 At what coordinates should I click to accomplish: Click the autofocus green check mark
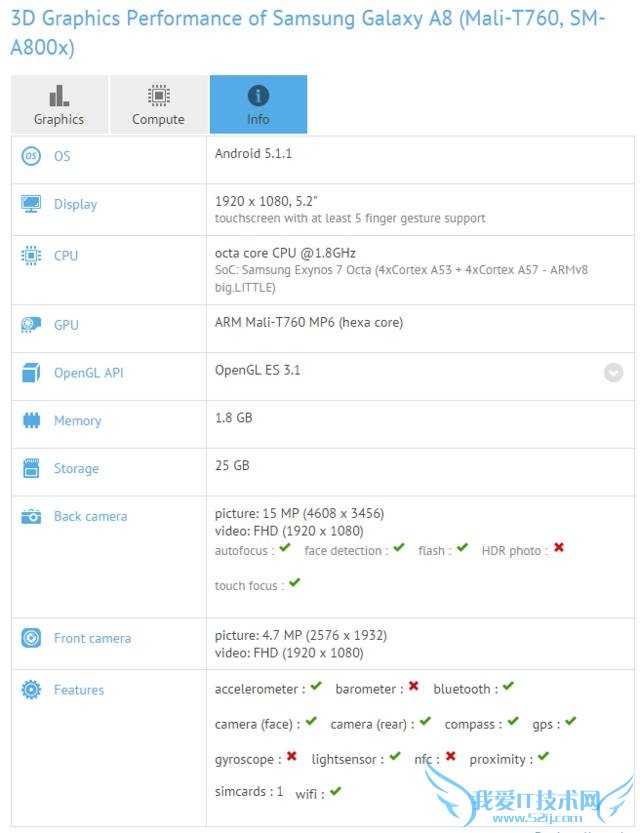(285, 547)
